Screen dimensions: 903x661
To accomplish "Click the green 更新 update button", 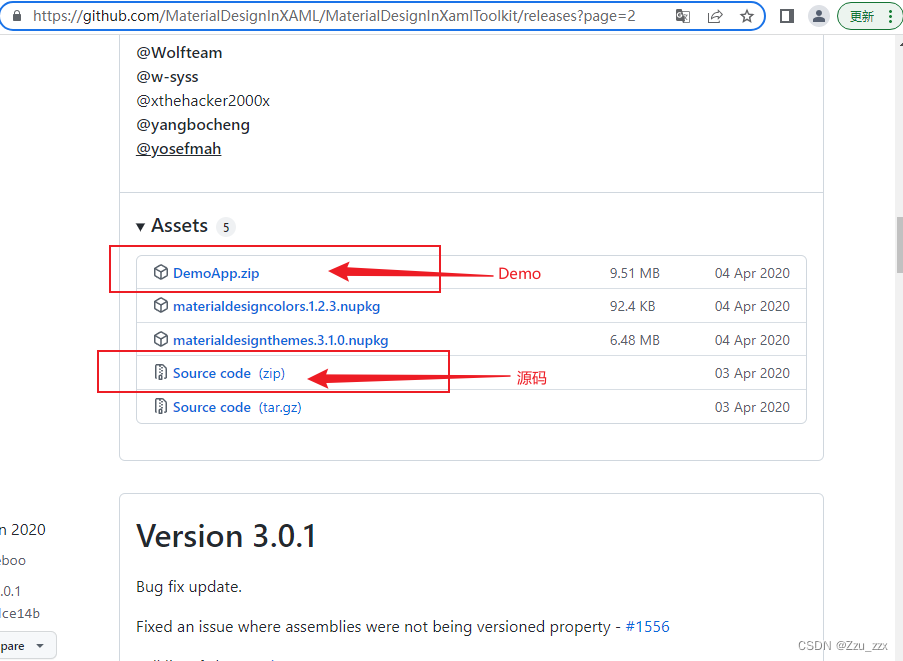I will pyautogui.click(x=862, y=16).
